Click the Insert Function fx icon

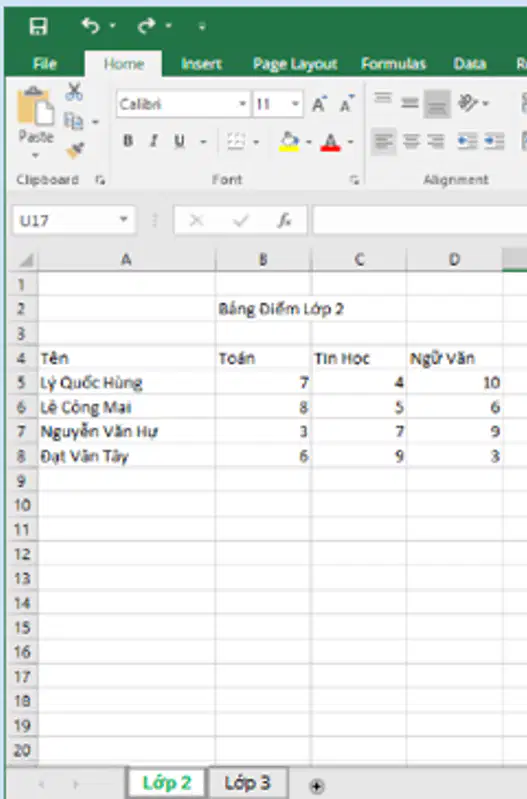click(284, 220)
